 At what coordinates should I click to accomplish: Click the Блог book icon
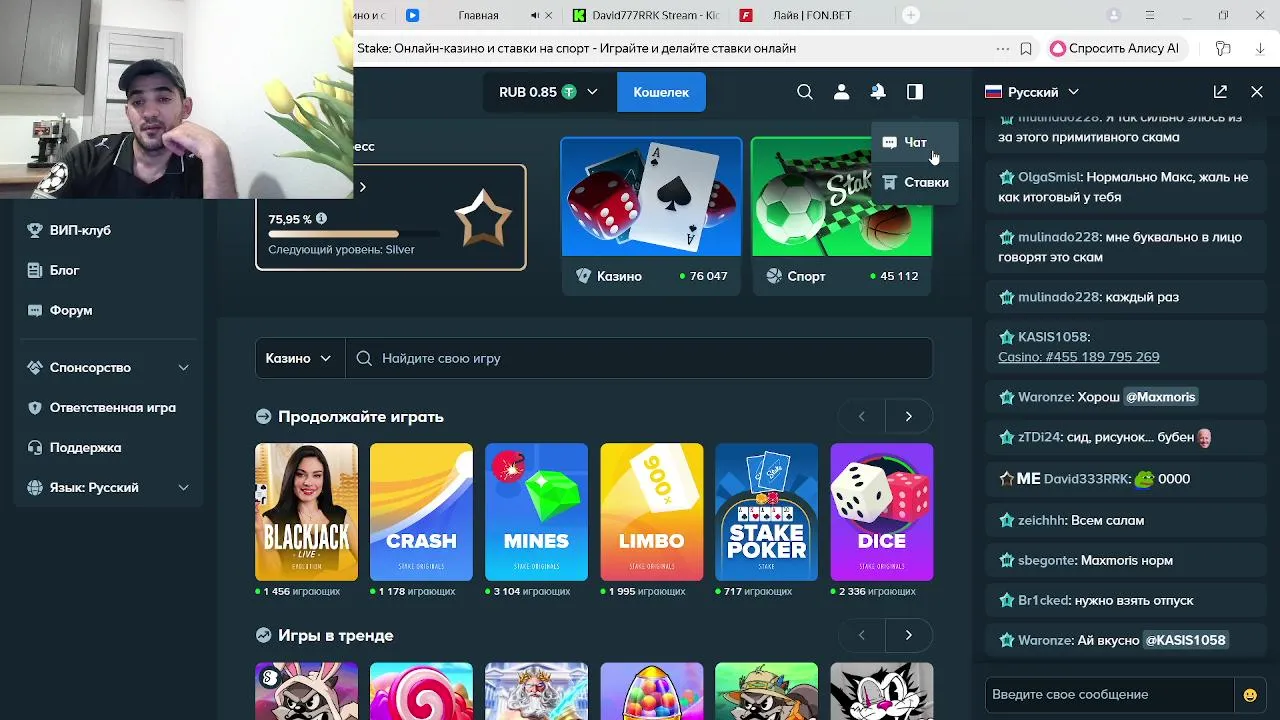click(x=35, y=270)
